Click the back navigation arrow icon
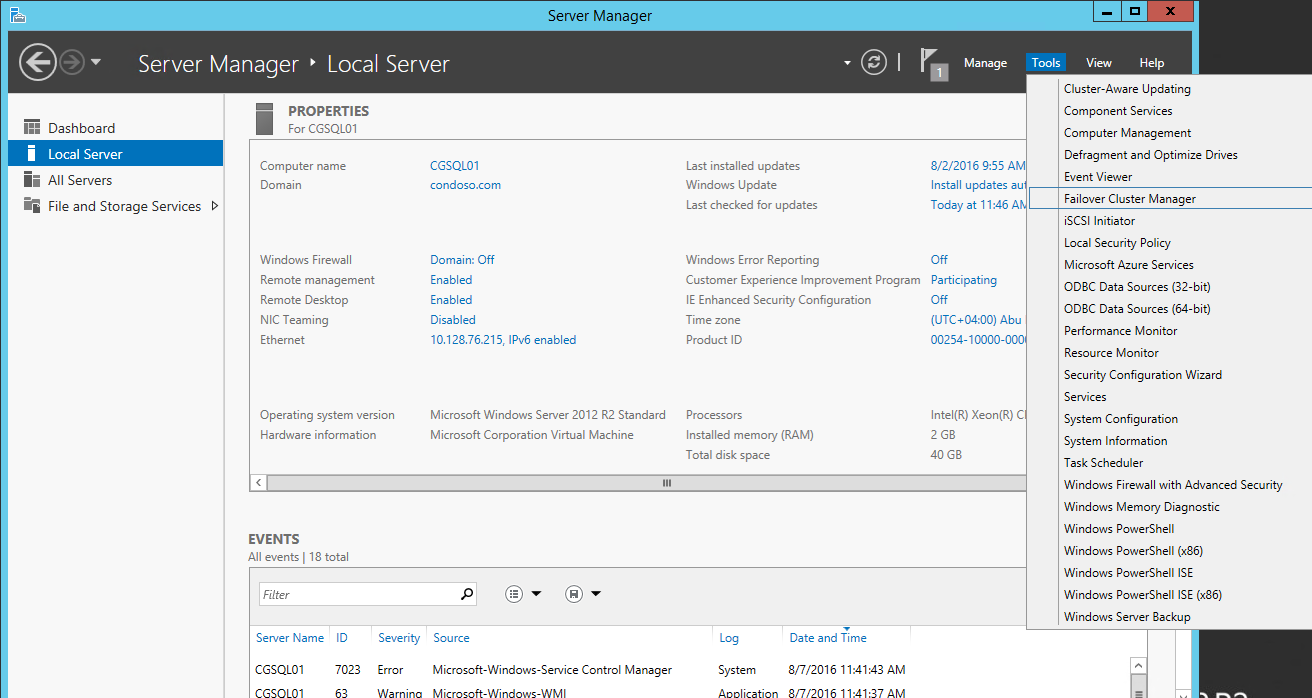Image resolution: width=1312 pixels, height=698 pixels. [x=38, y=63]
